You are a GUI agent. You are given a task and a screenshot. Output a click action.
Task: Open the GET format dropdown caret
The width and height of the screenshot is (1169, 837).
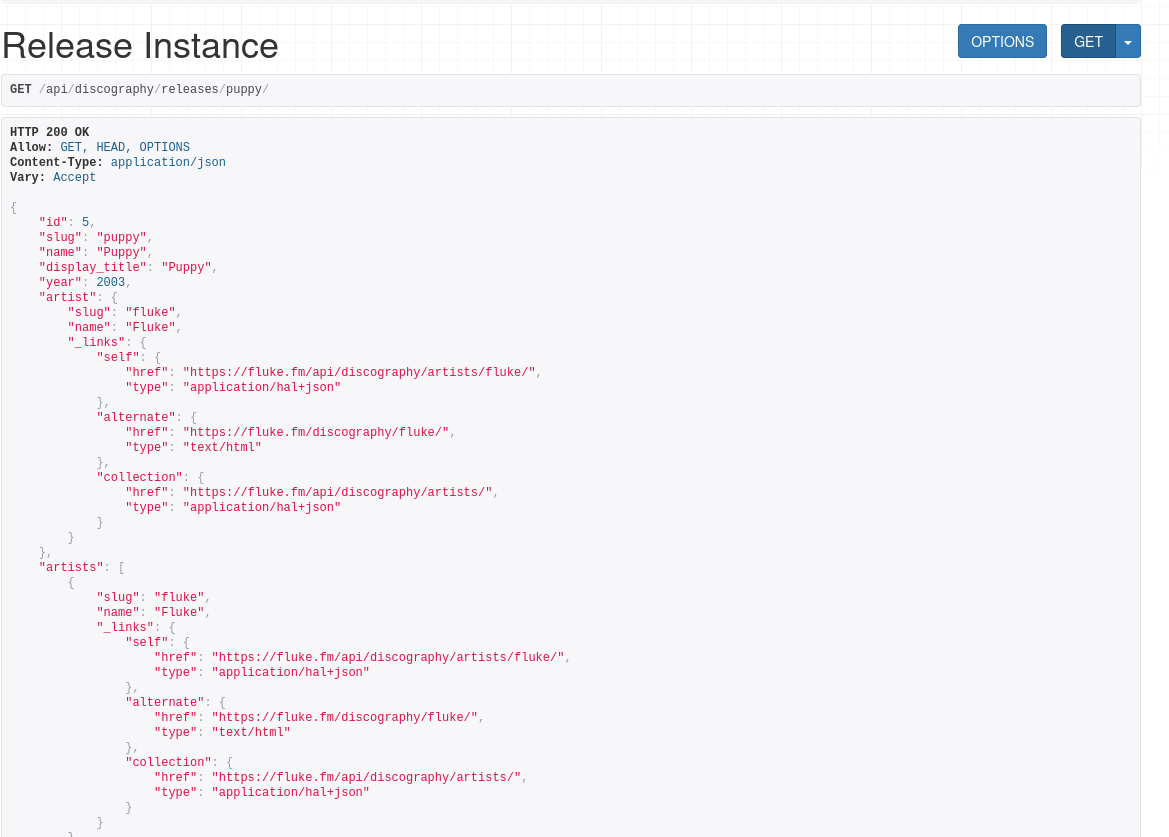(1128, 42)
